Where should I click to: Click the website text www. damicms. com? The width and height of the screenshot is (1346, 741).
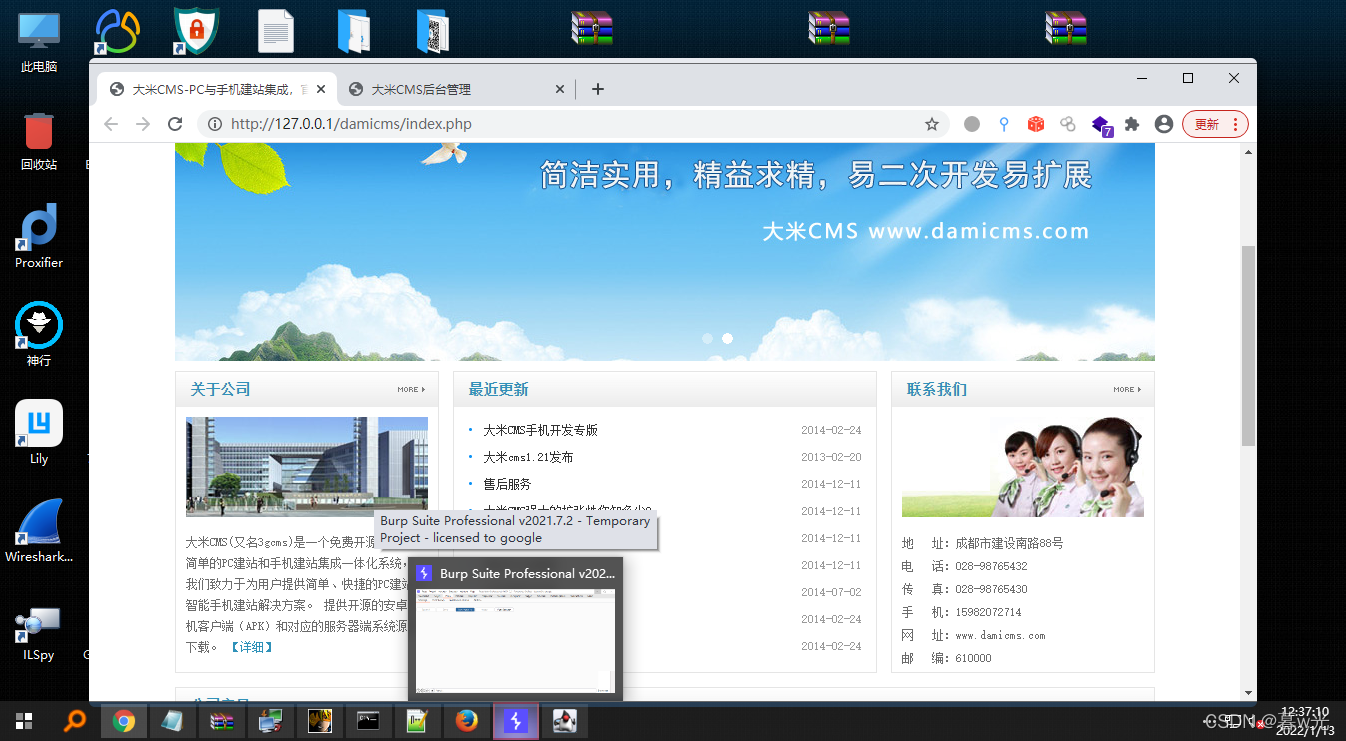pyautogui.click(x=1000, y=635)
